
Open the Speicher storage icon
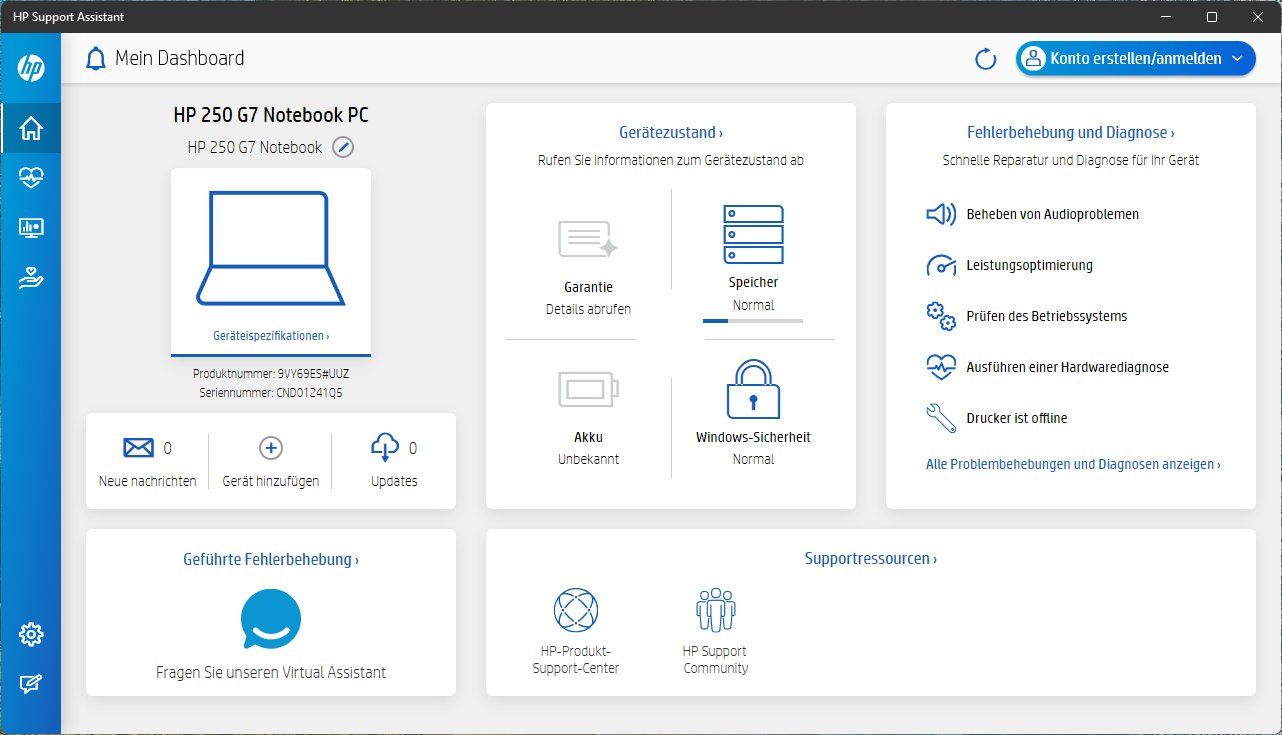coord(753,234)
